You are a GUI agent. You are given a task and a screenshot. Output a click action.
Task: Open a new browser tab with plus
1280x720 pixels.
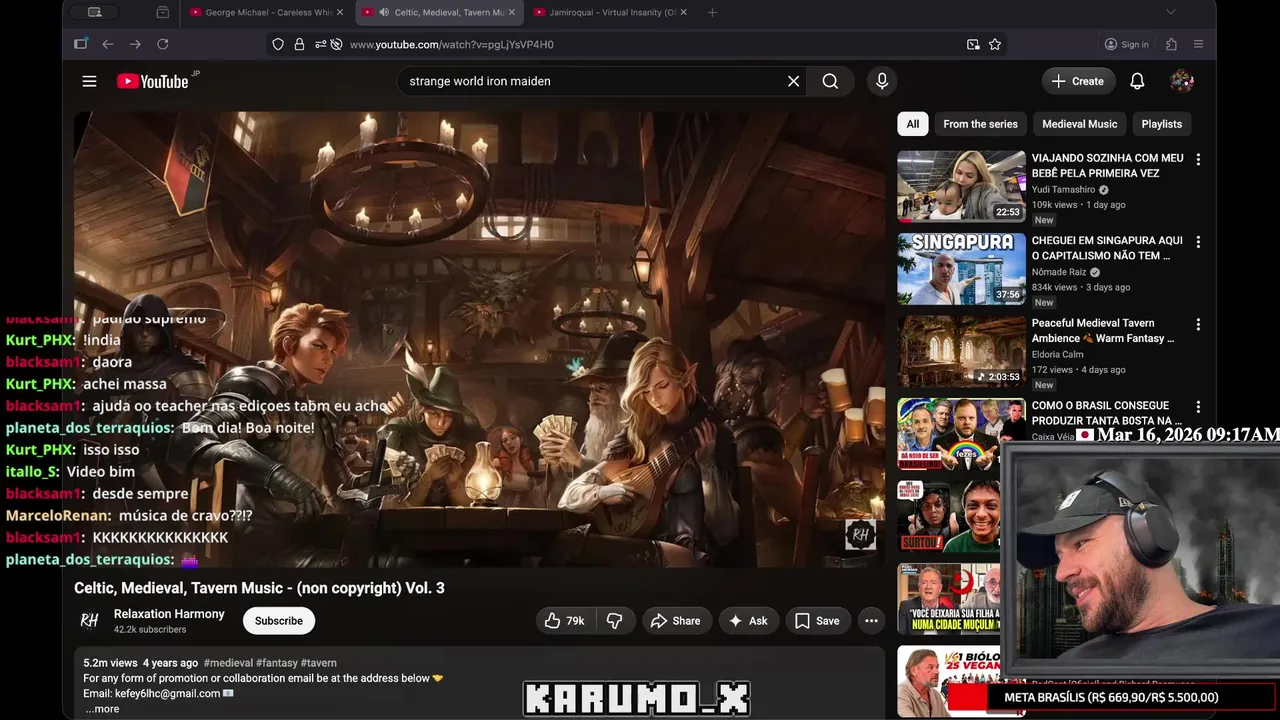click(712, 12)
